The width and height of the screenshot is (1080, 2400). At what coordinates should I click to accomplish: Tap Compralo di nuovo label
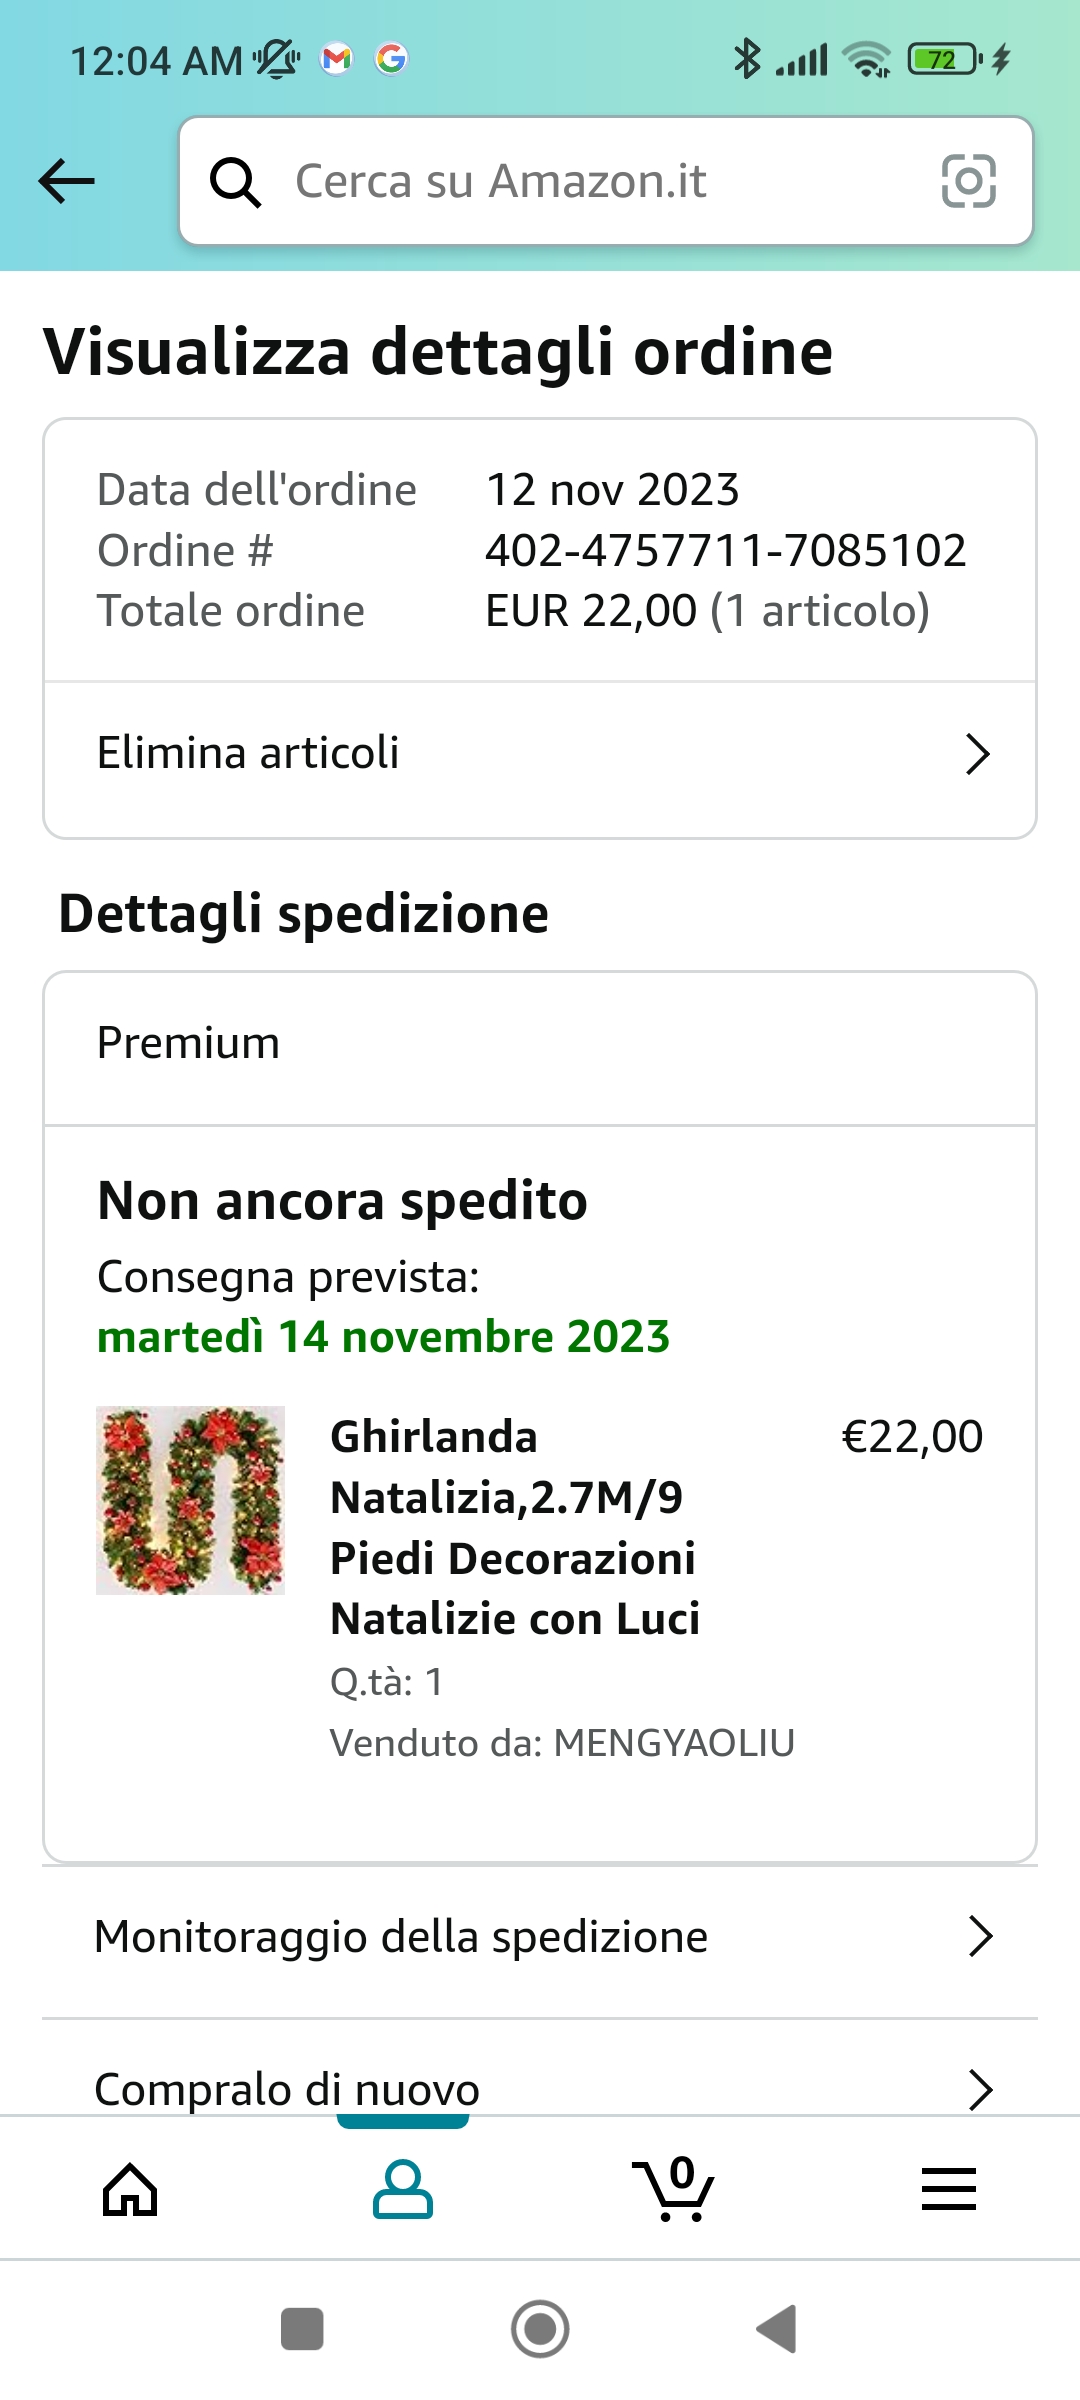tap(287, 2089)
